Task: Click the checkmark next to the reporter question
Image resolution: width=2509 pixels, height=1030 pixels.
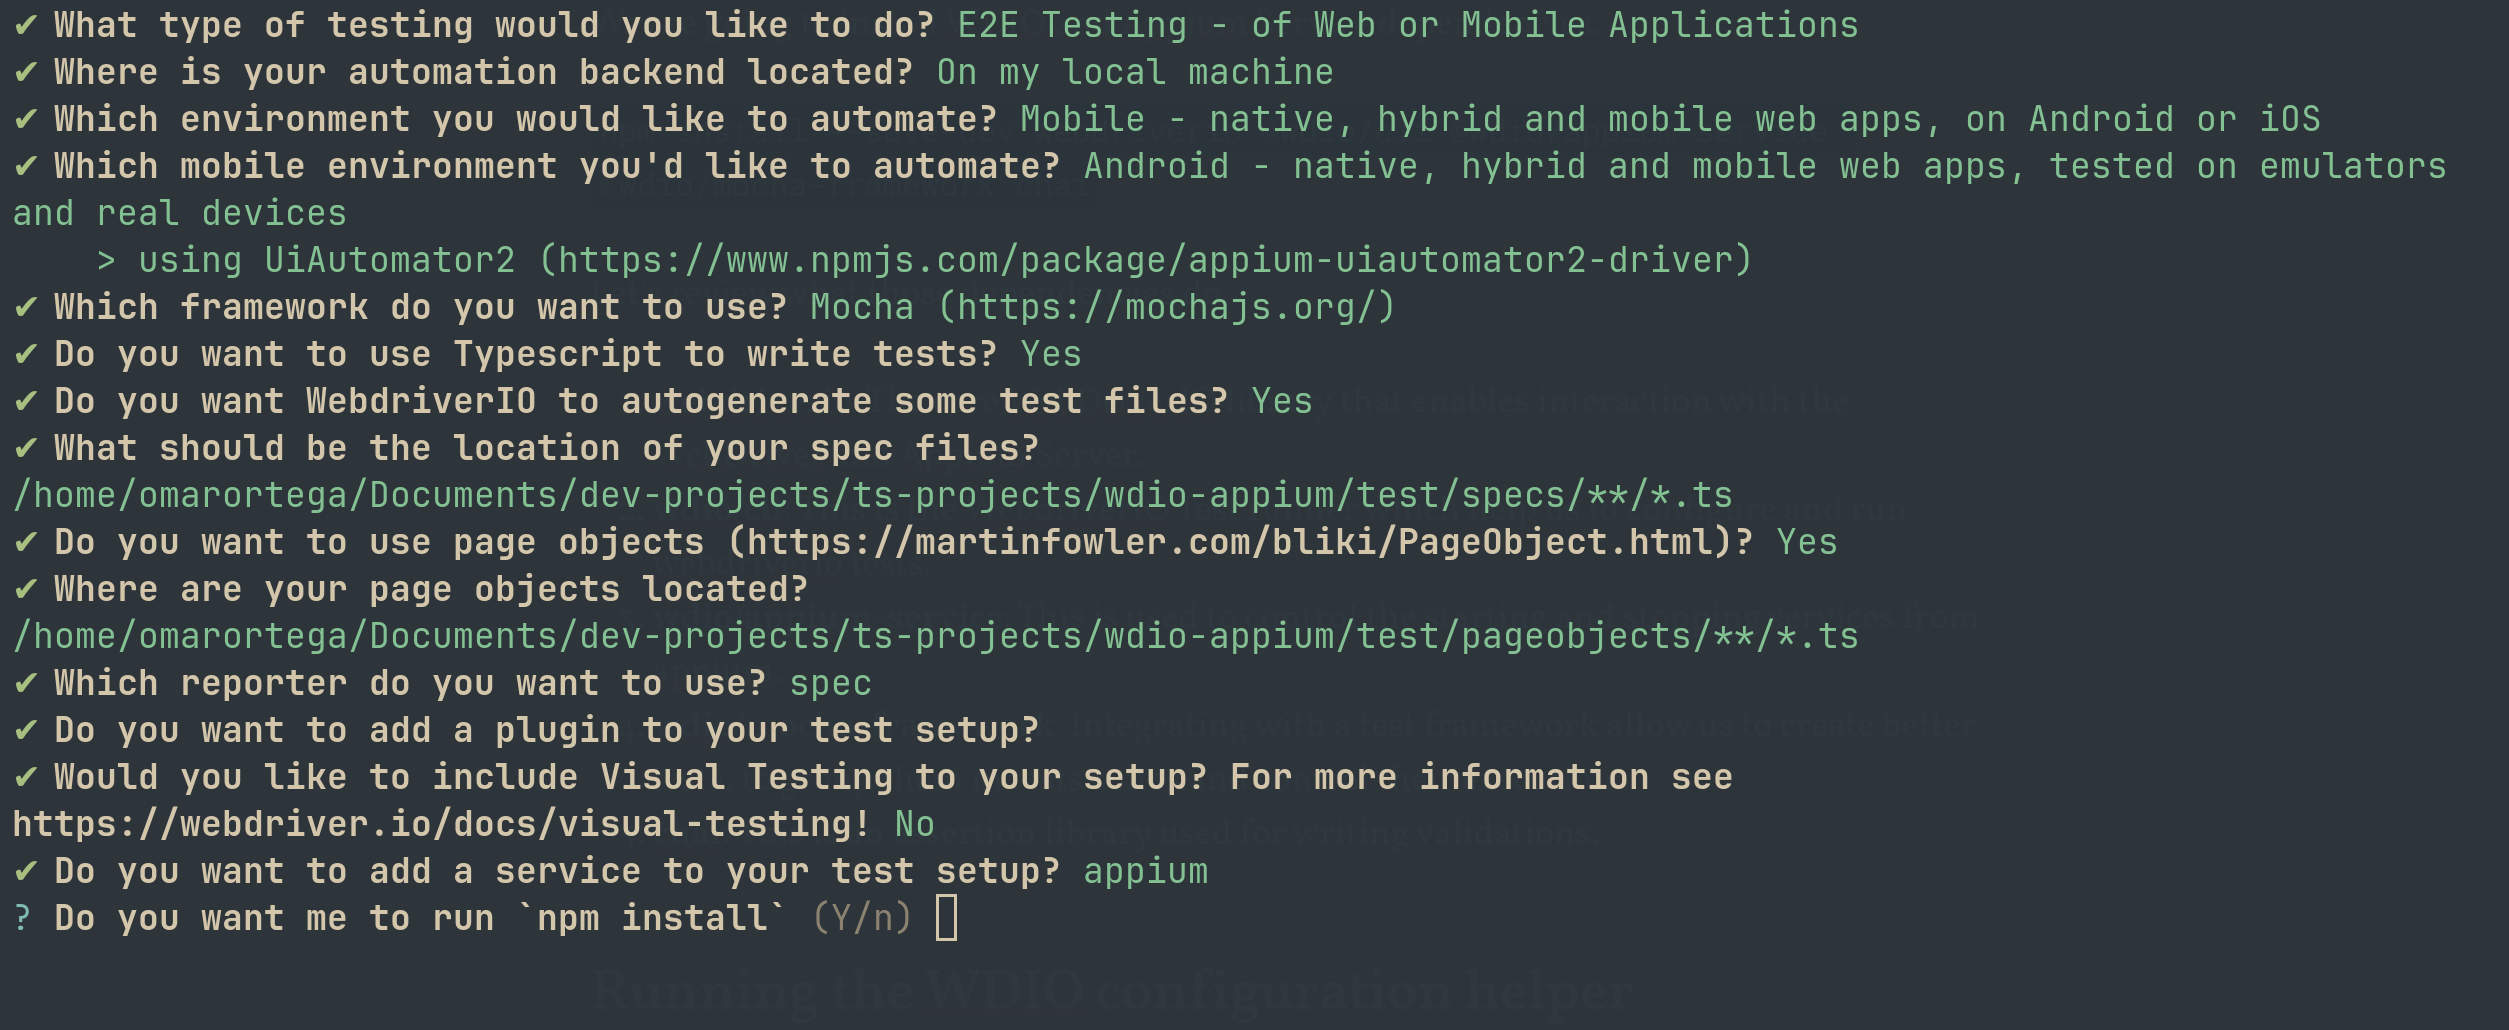Action: [26, 683]
